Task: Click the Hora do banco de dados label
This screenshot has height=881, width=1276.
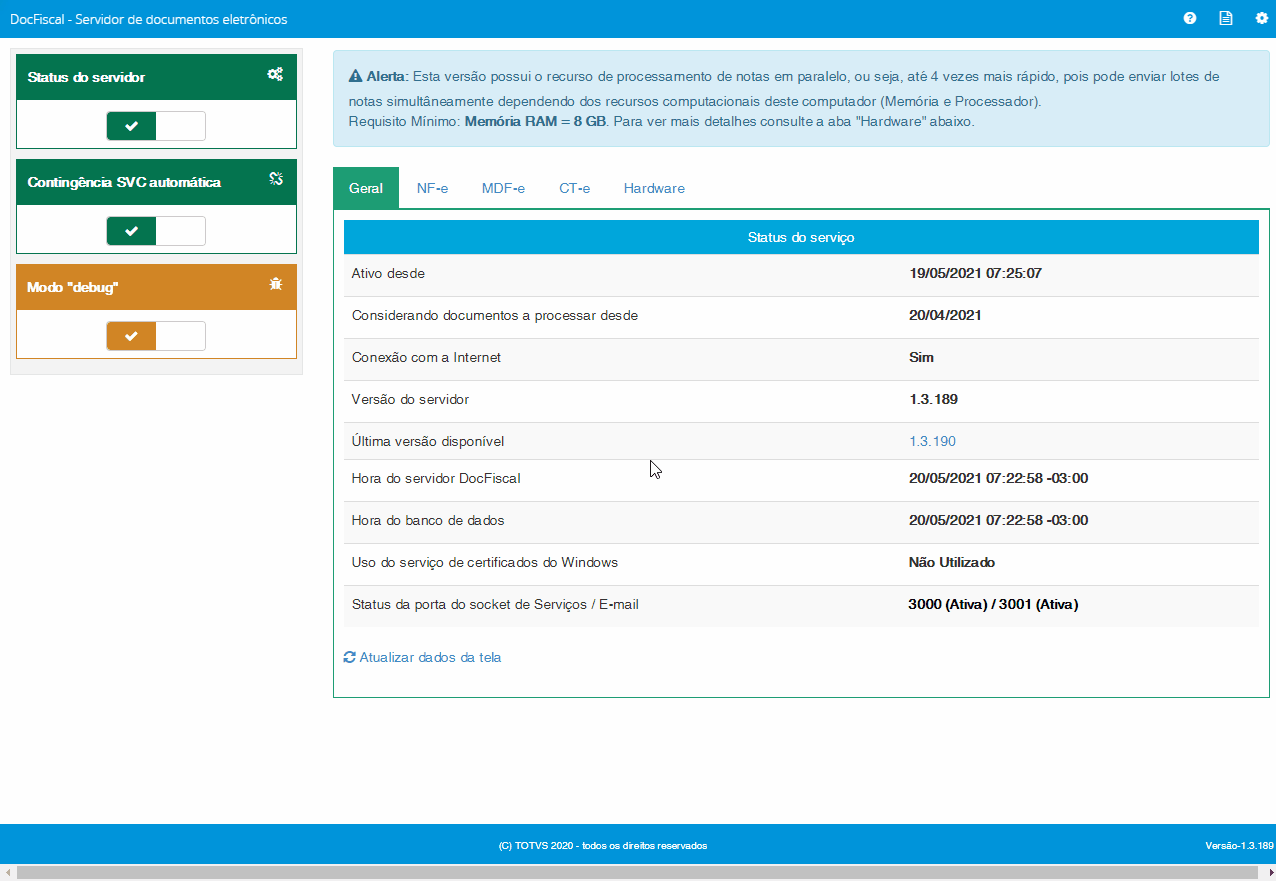Action: (x=428, y=520)
